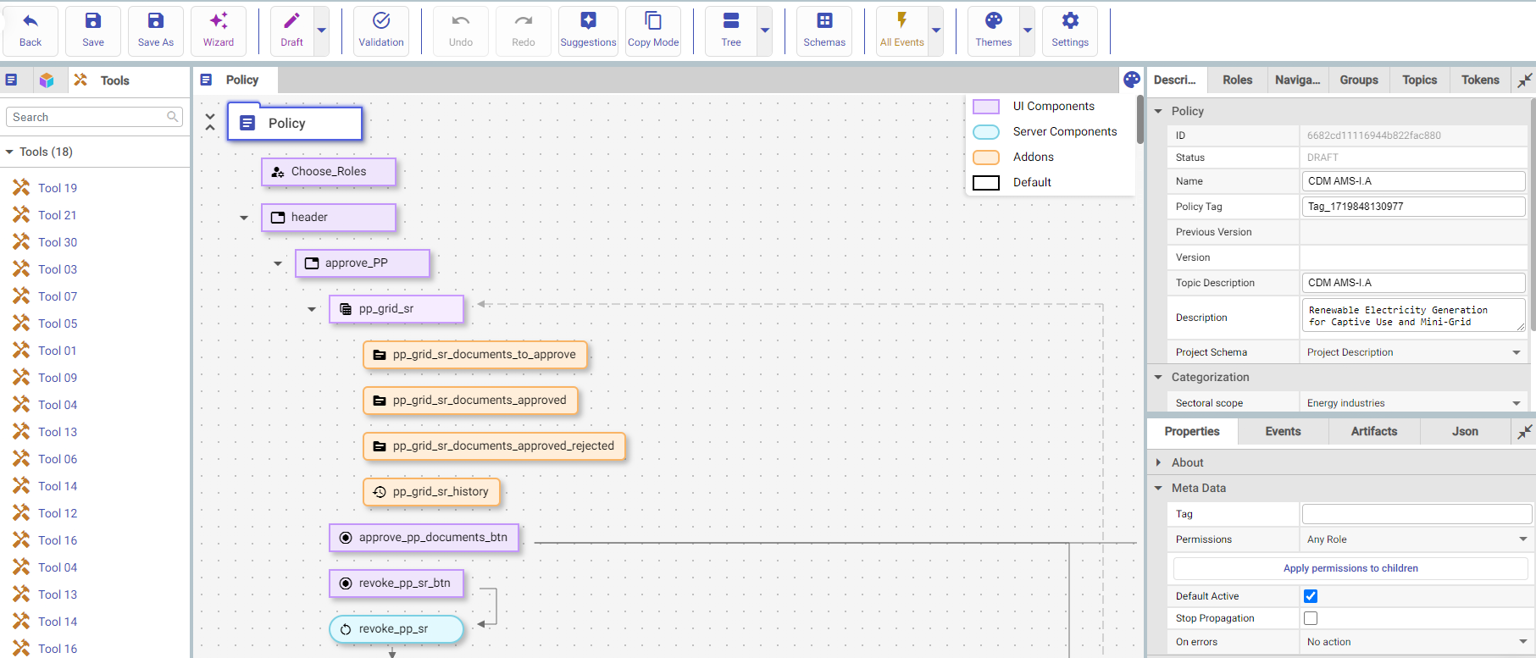Image resolution: width=1536 pixels, height=658 pixels.
Task: Collapse the pp_grid_sr tree node
Action: pos(312,310)
